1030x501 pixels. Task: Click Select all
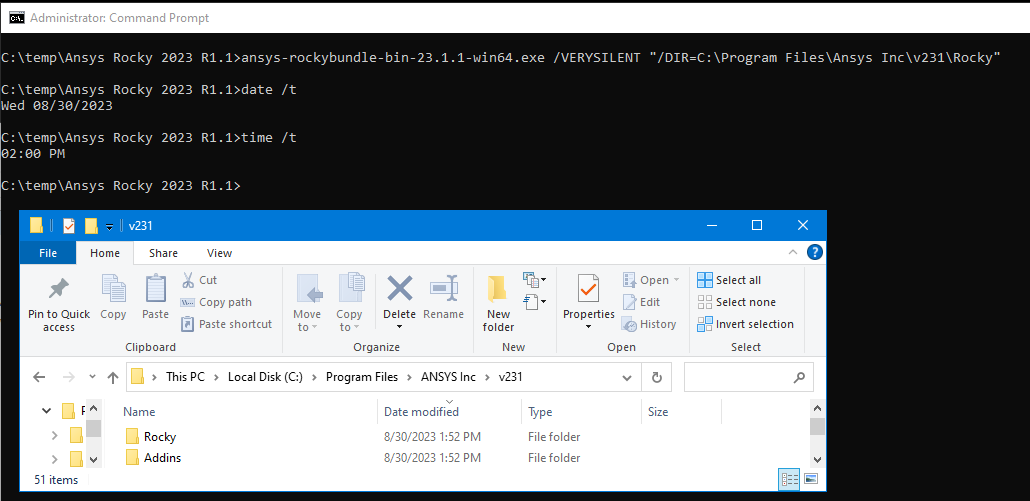pyautogui.click(x=728, y=280)
